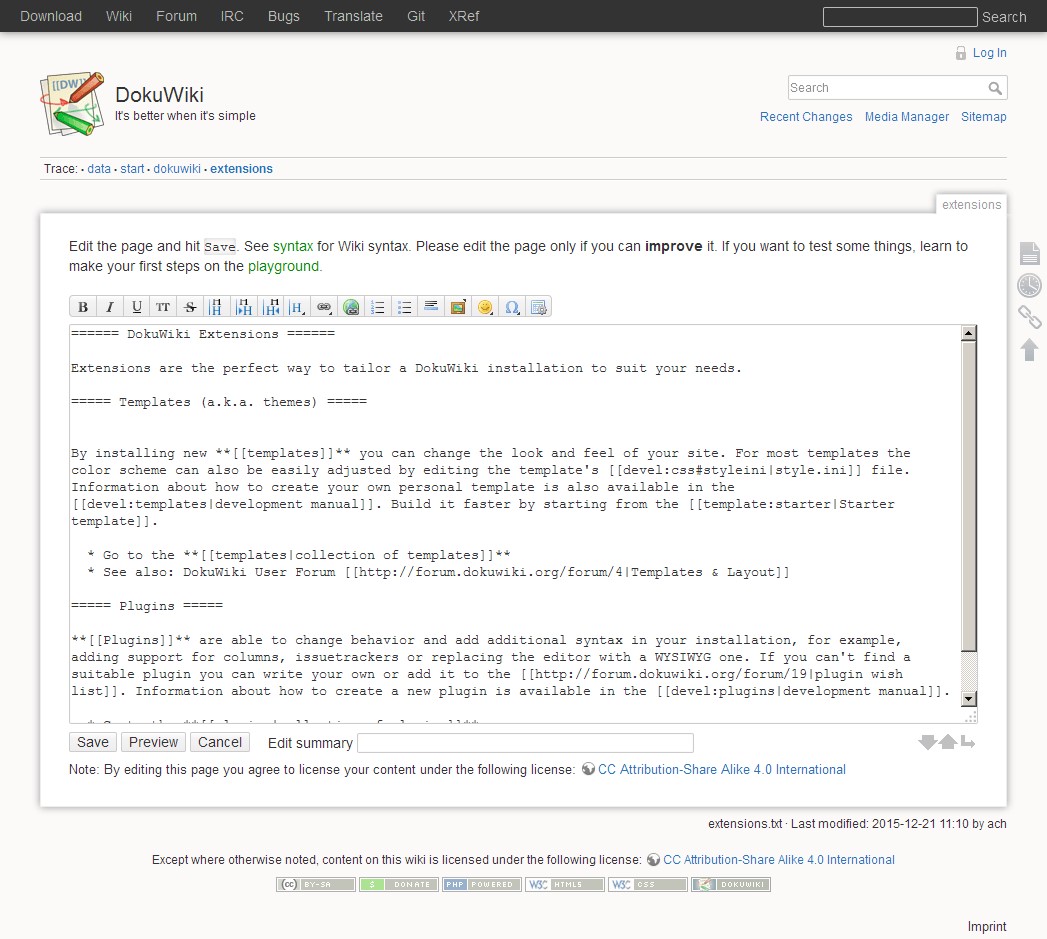The image size is (1047, 939).
Task: Insert external link globe icon
Action: (x=351, y=307)
